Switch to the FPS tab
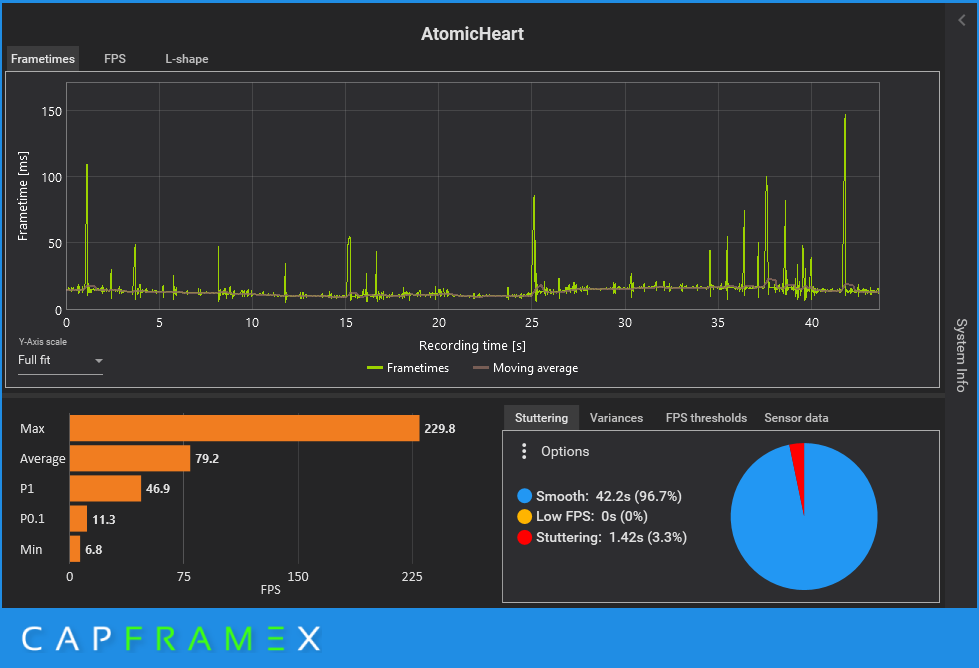The width and height of the screenshot is (979, 668). tap(115, 59)
